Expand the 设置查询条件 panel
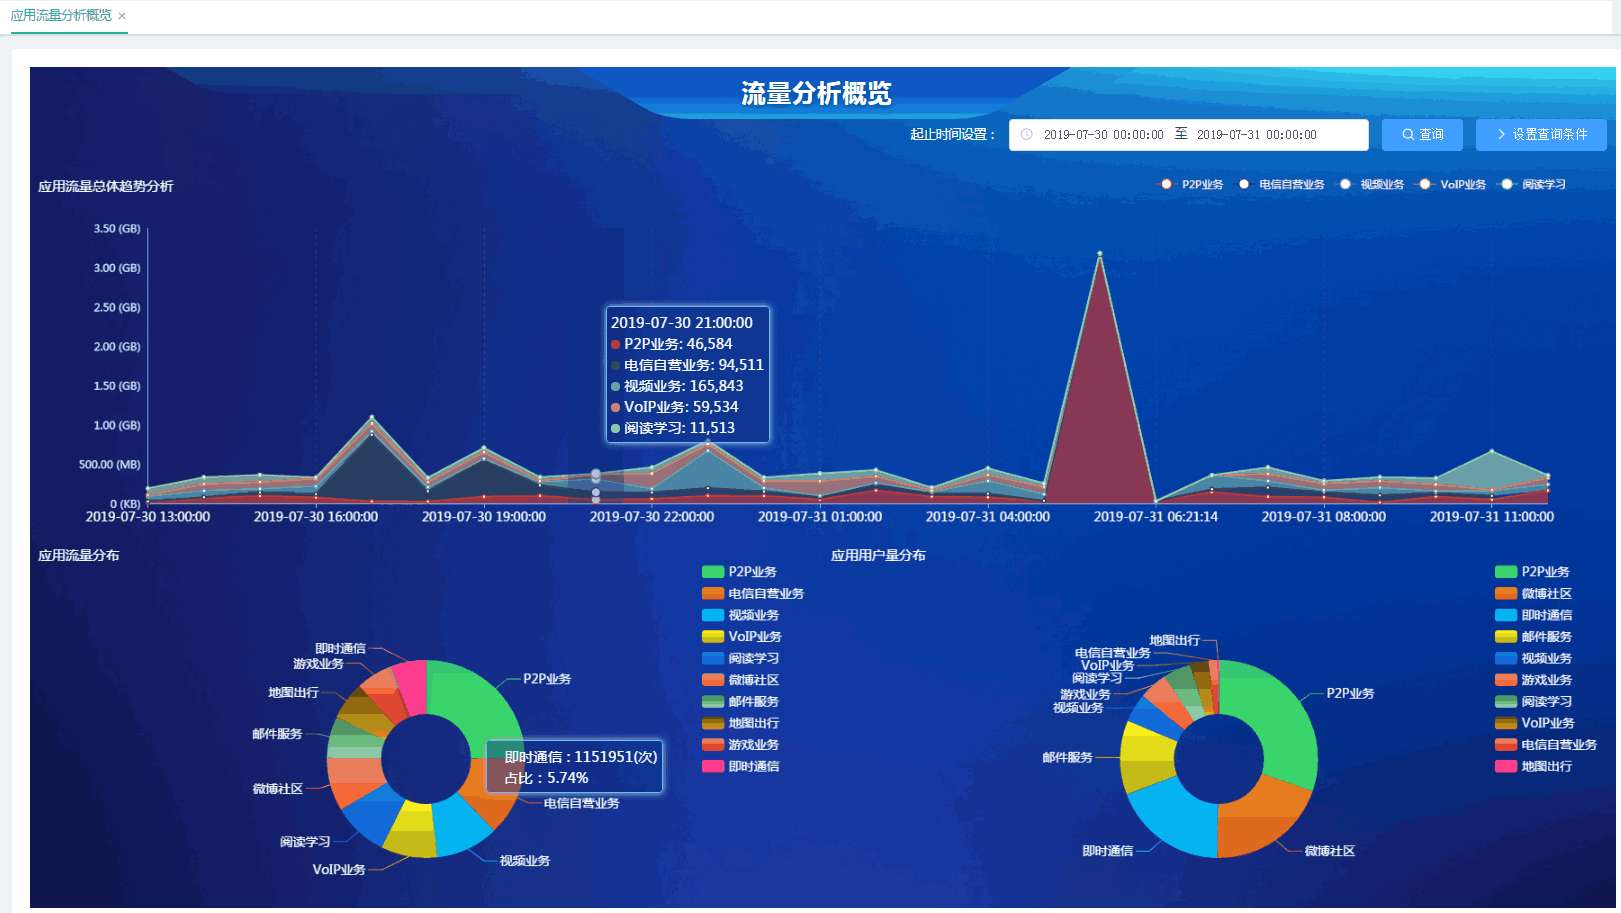This screenshot has width=1621, height=913. point(1540,135)
